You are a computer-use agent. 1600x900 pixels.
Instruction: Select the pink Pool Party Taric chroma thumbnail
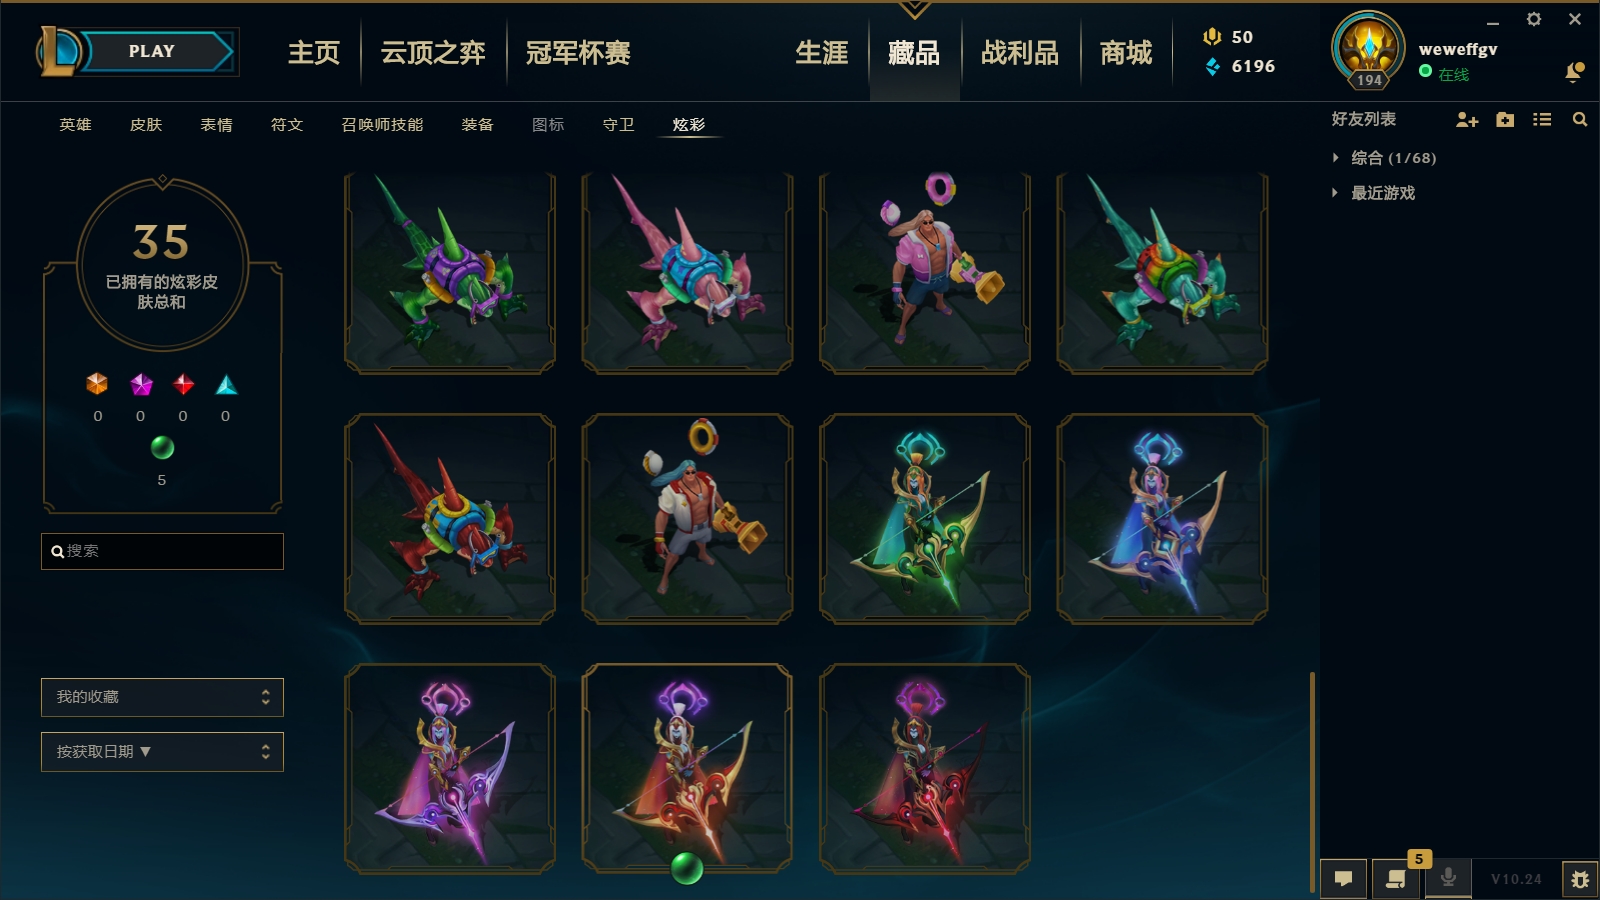pyautogui.click(x=925, y=273)
